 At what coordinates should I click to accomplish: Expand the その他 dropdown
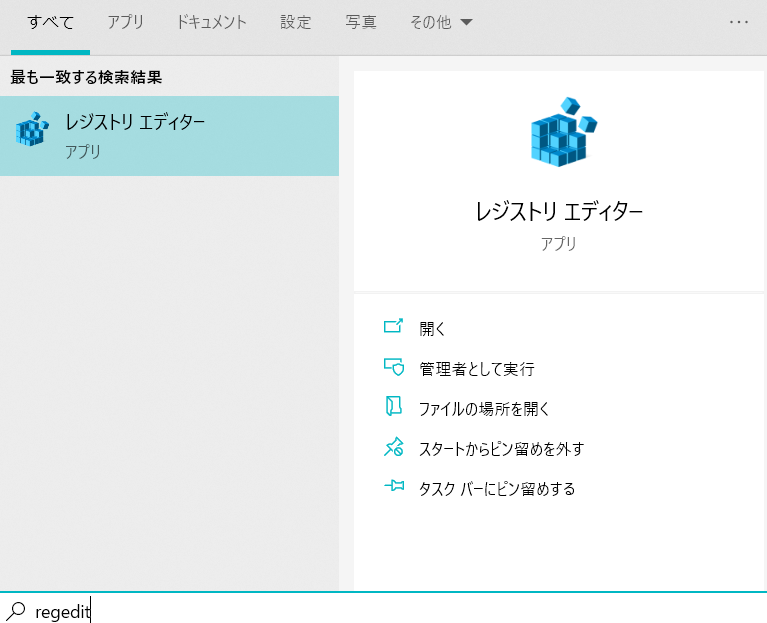click(441, 22)
